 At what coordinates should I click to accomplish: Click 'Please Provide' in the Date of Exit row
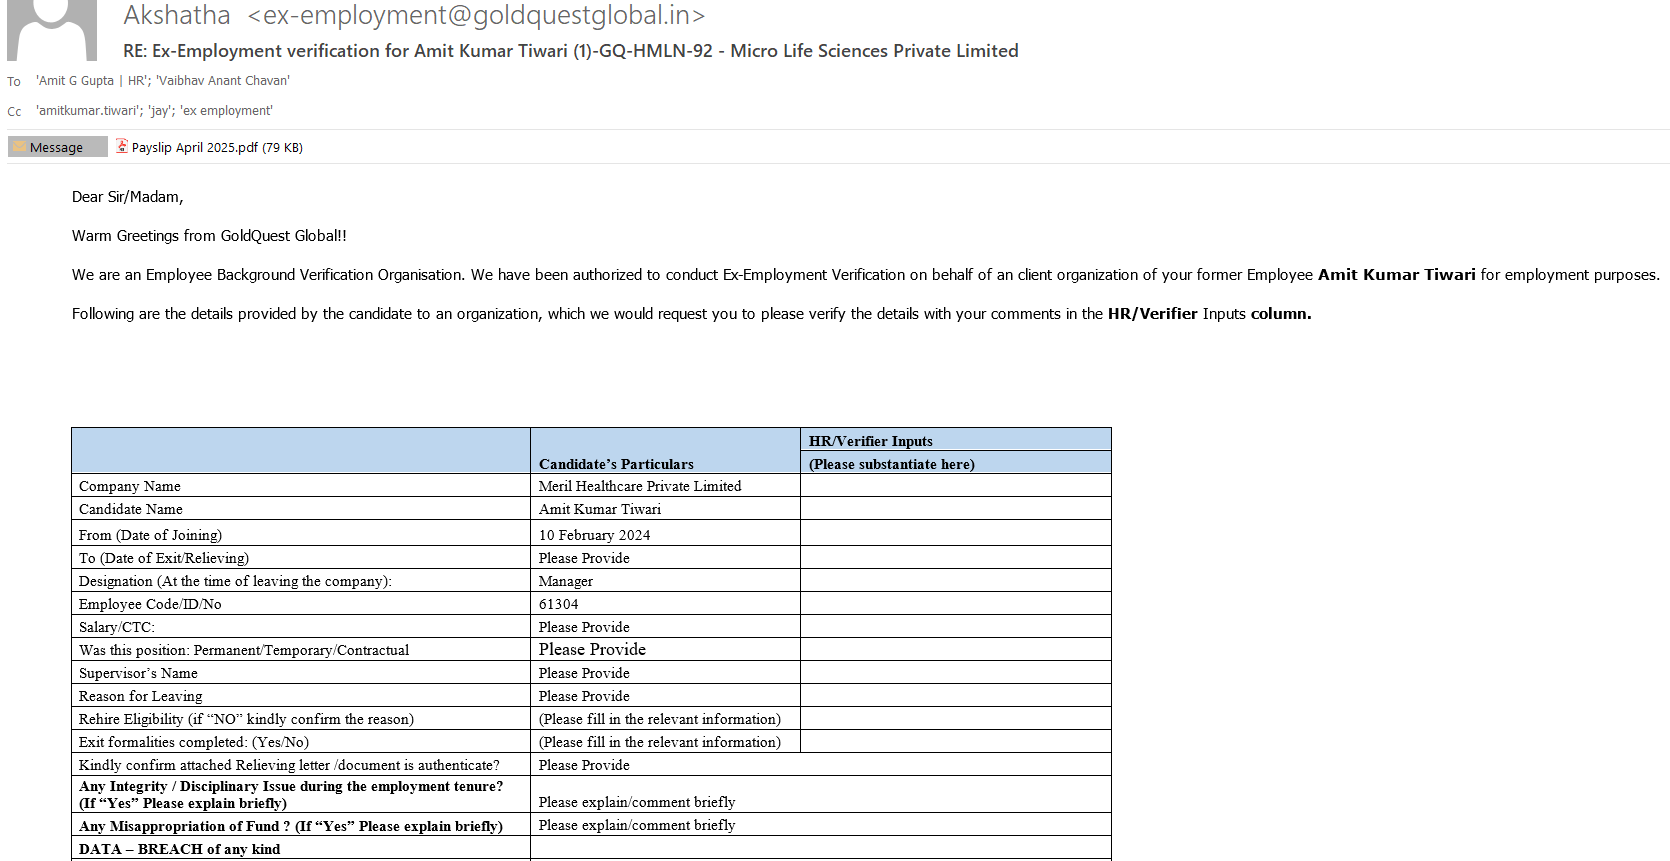coord(584,558)
